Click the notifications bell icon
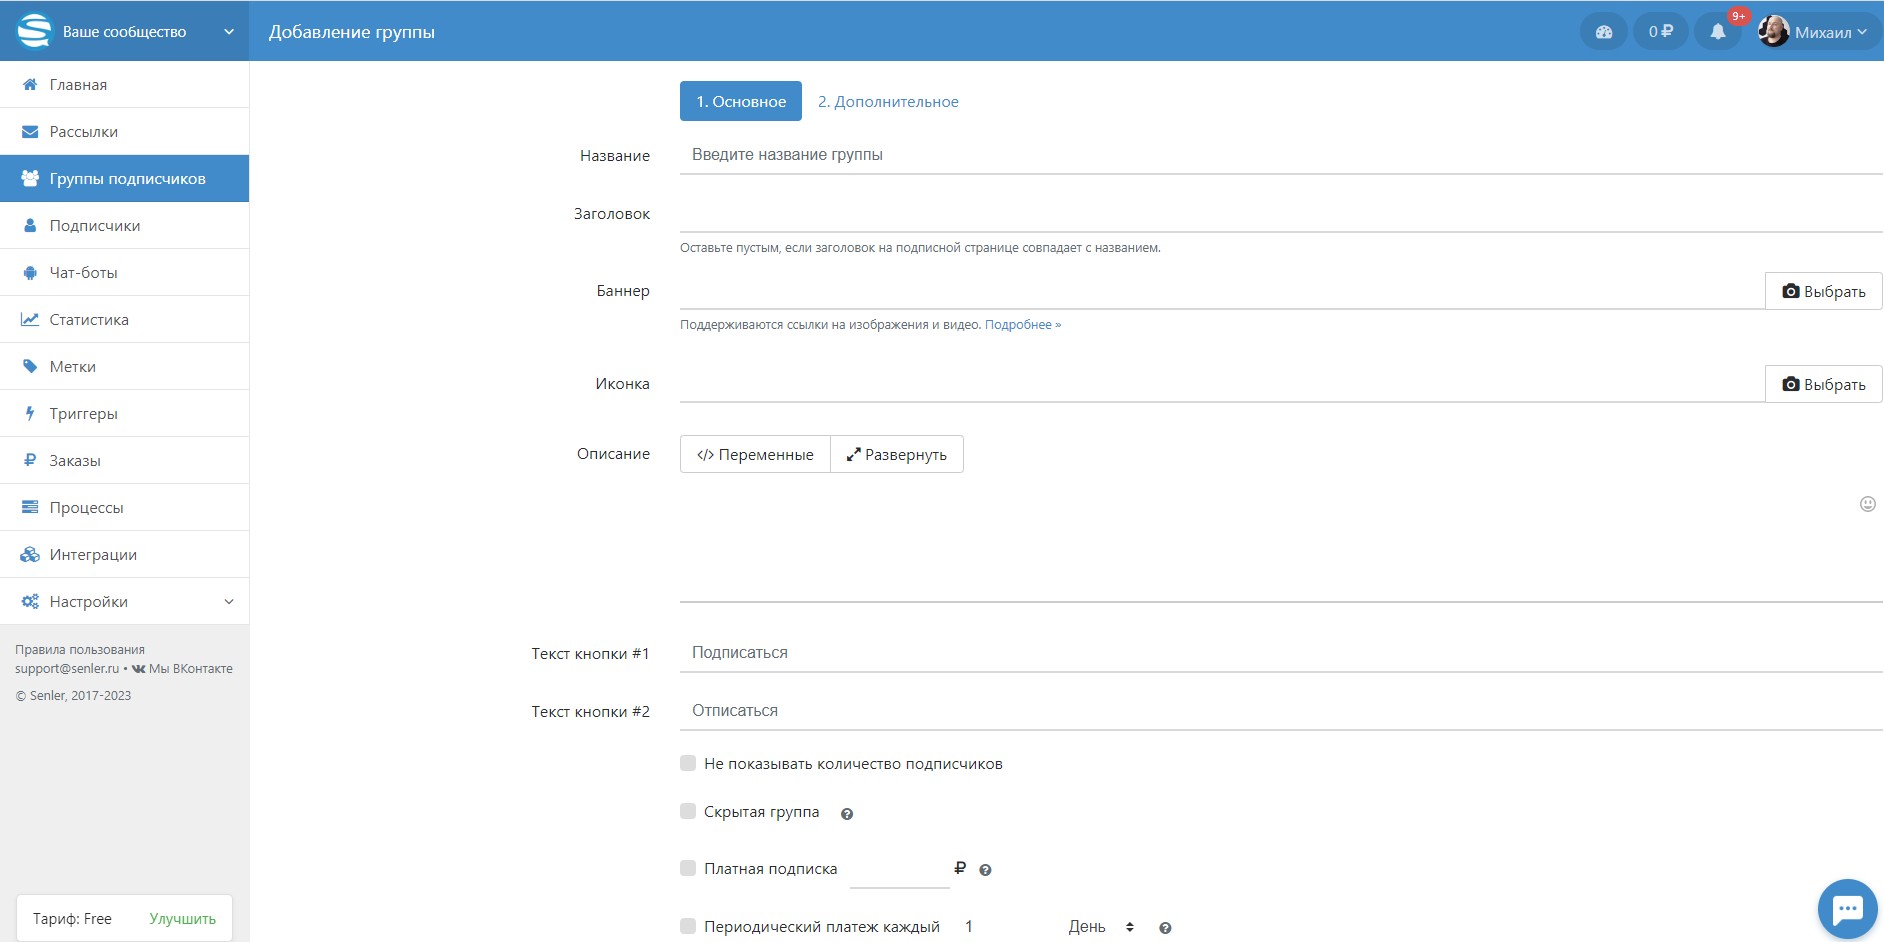The height and width of the screenshot is (942, 1884). click(1717, 32)
